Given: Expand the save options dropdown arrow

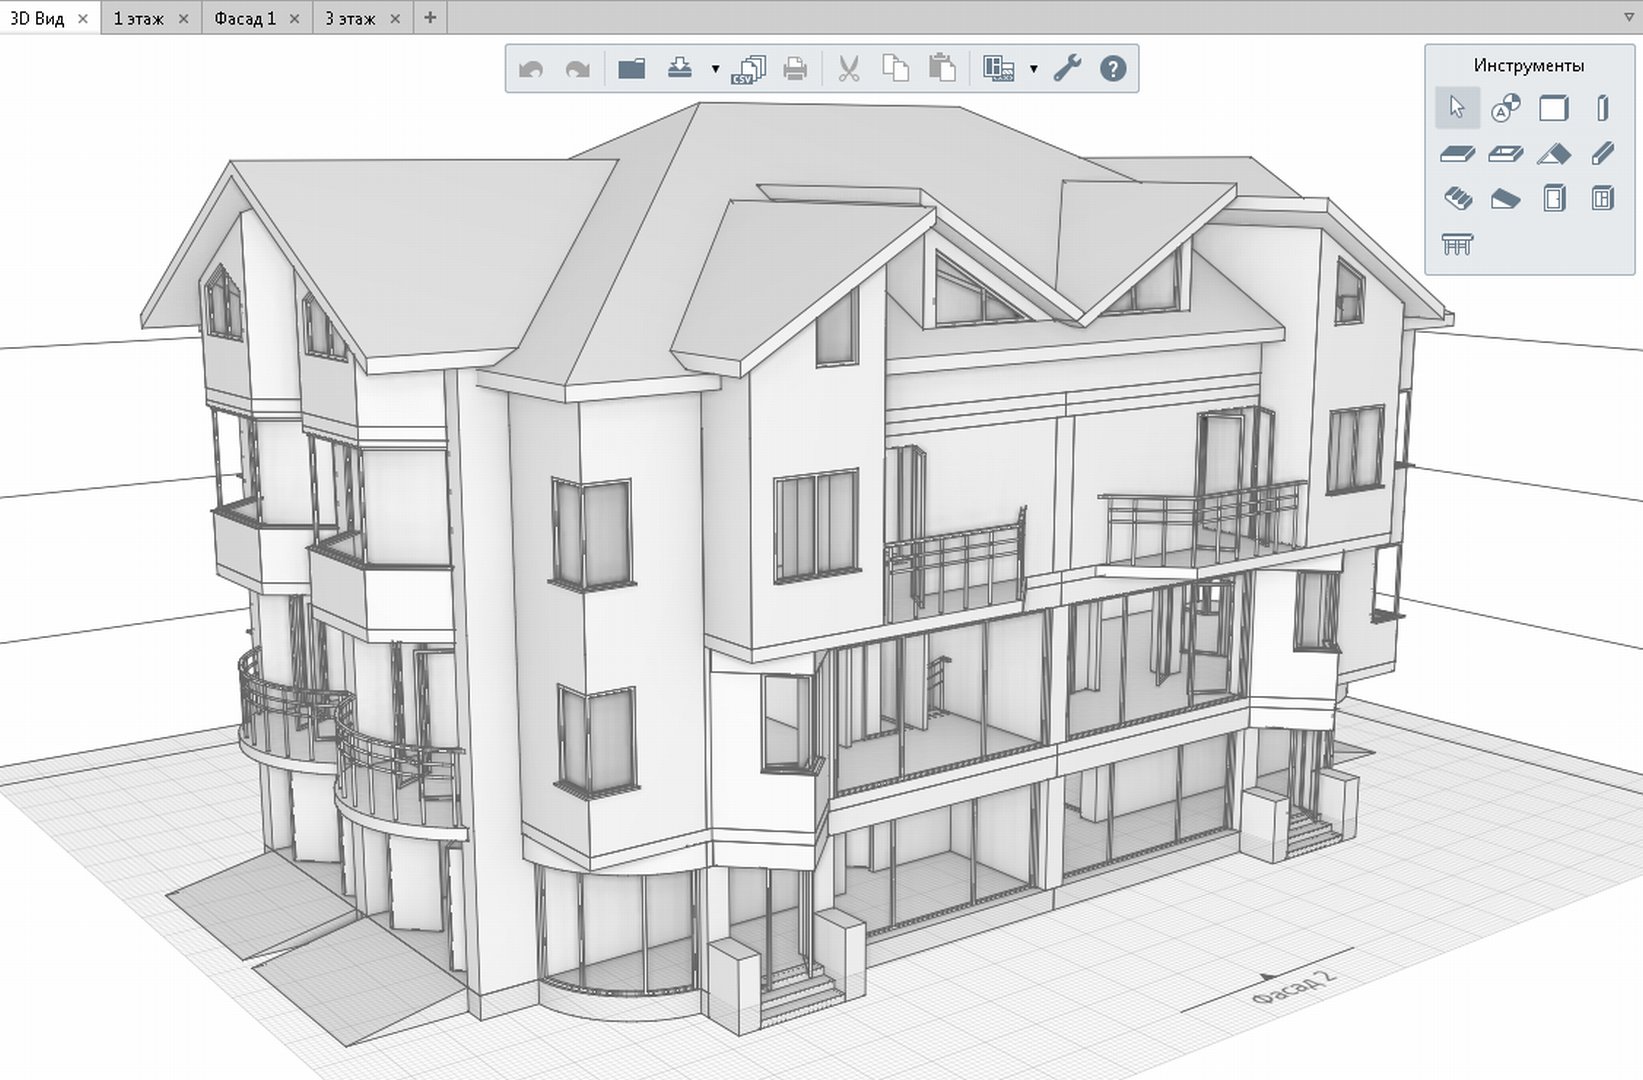Looking at the screenshot, I should [715, 69].
